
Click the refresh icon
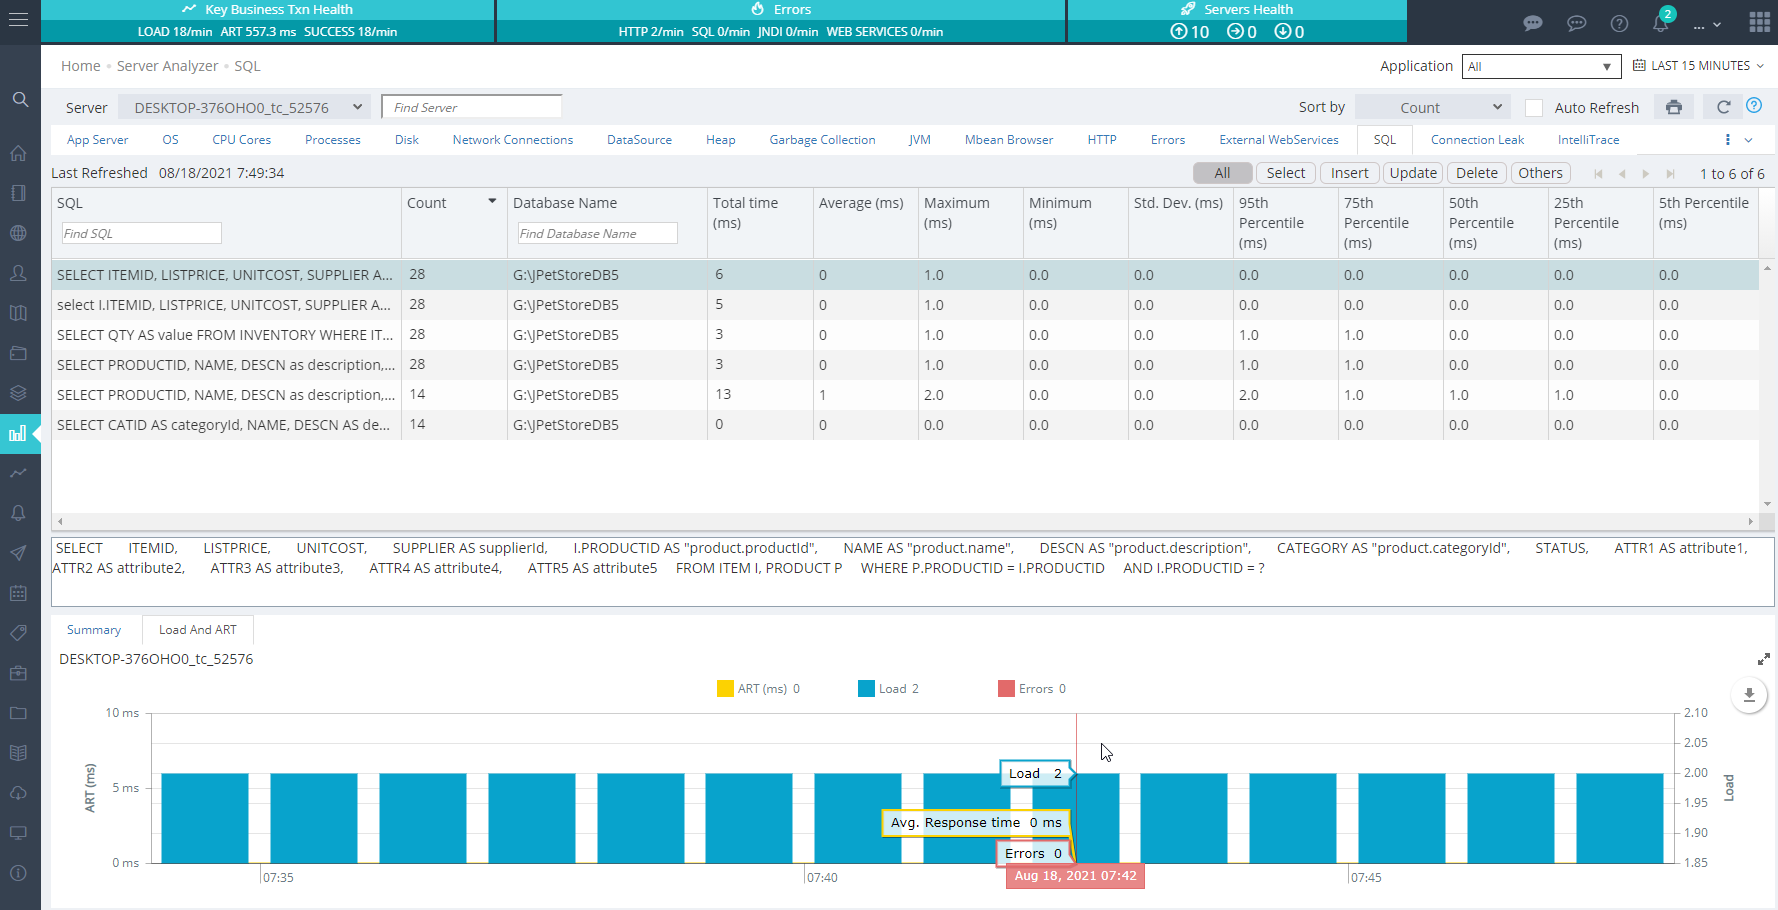(x=1723, y=107)
